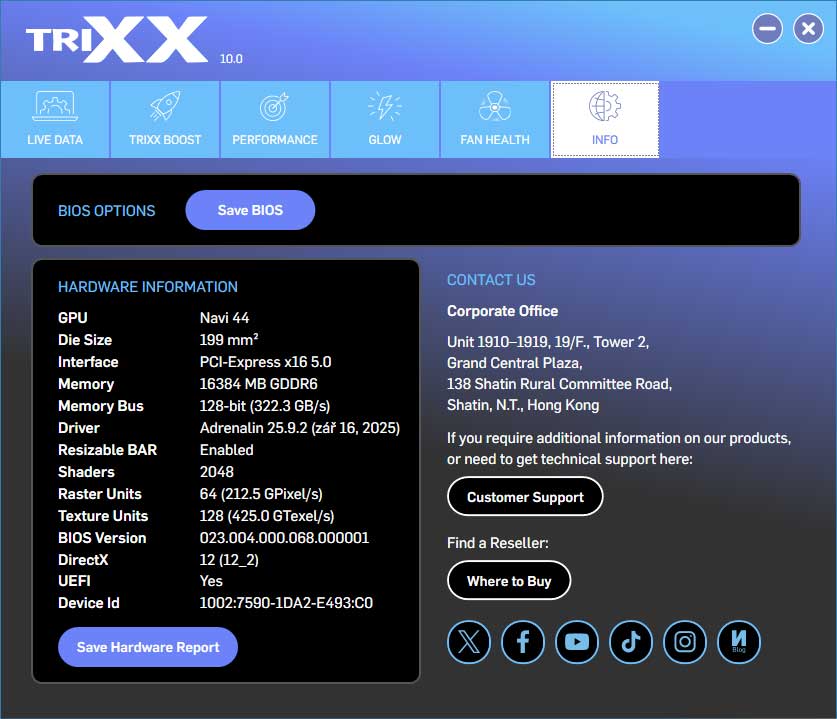Click the Performance target icon
The image size is (837, 719).
274,107
